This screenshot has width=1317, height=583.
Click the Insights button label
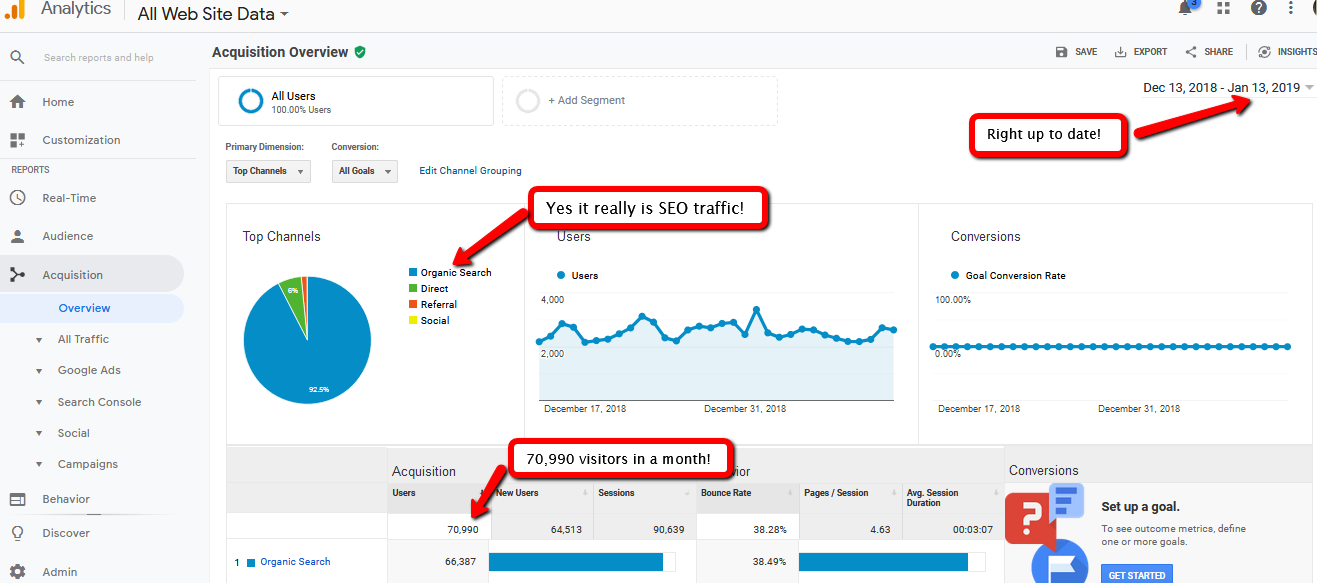[x=1297, y=52]
